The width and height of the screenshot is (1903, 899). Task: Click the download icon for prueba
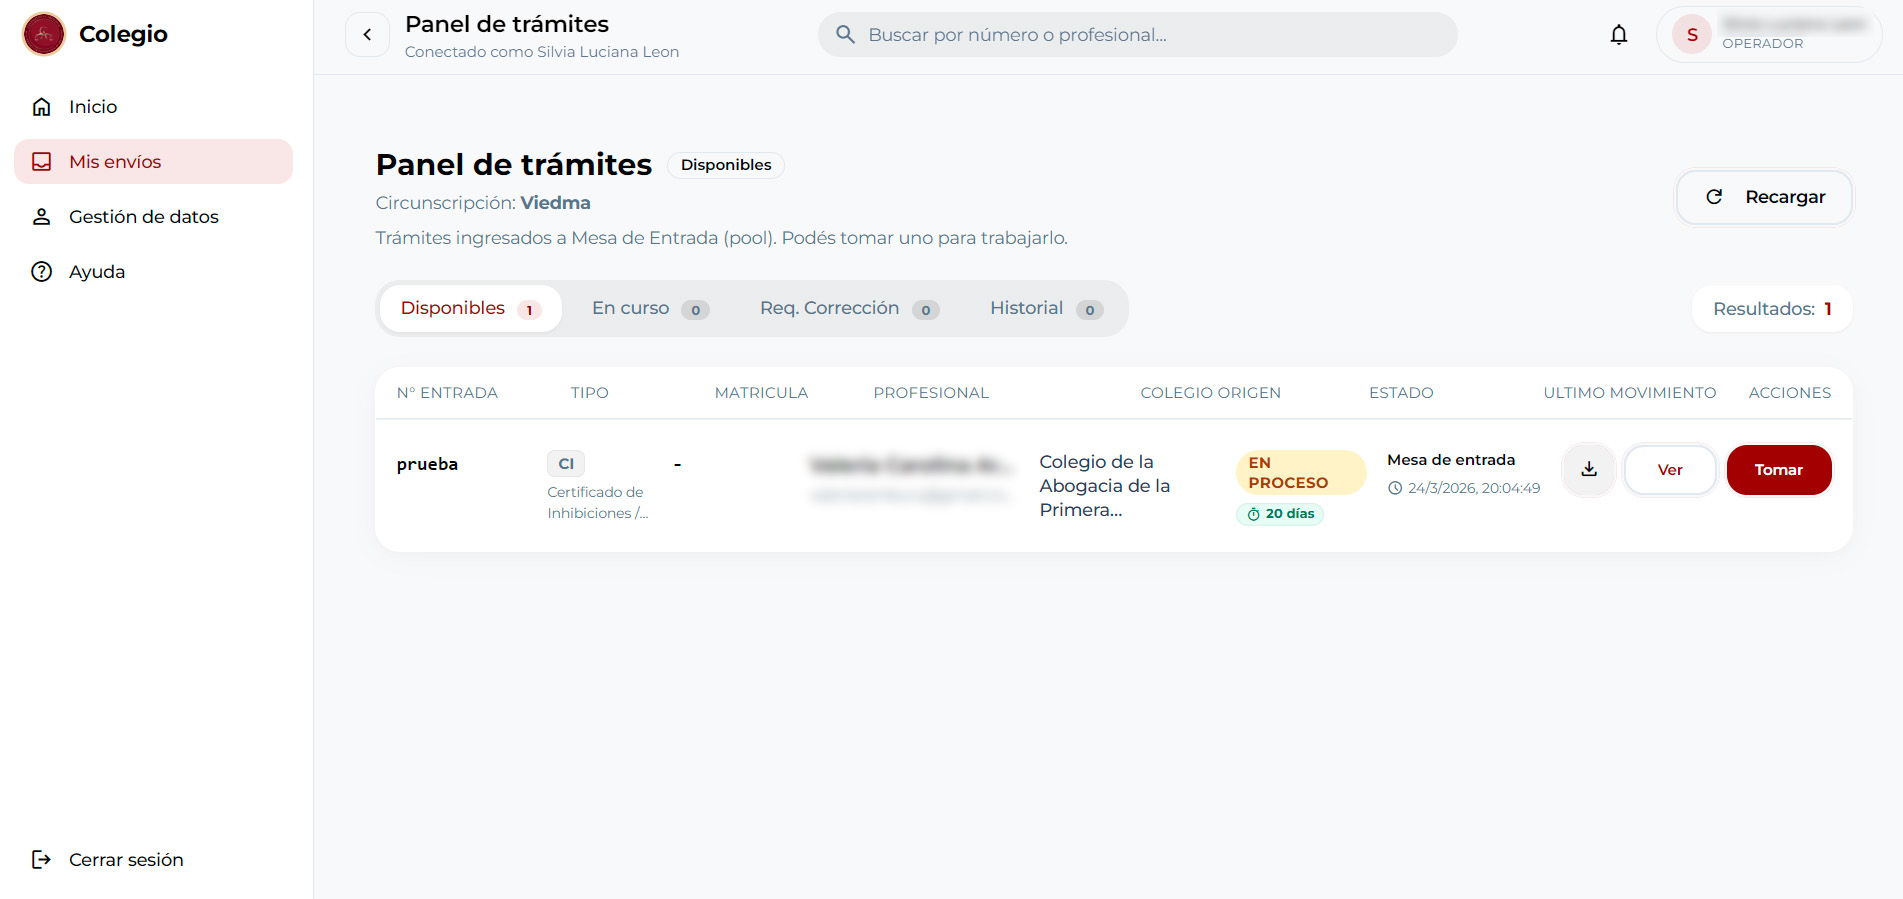[1588, 470]
